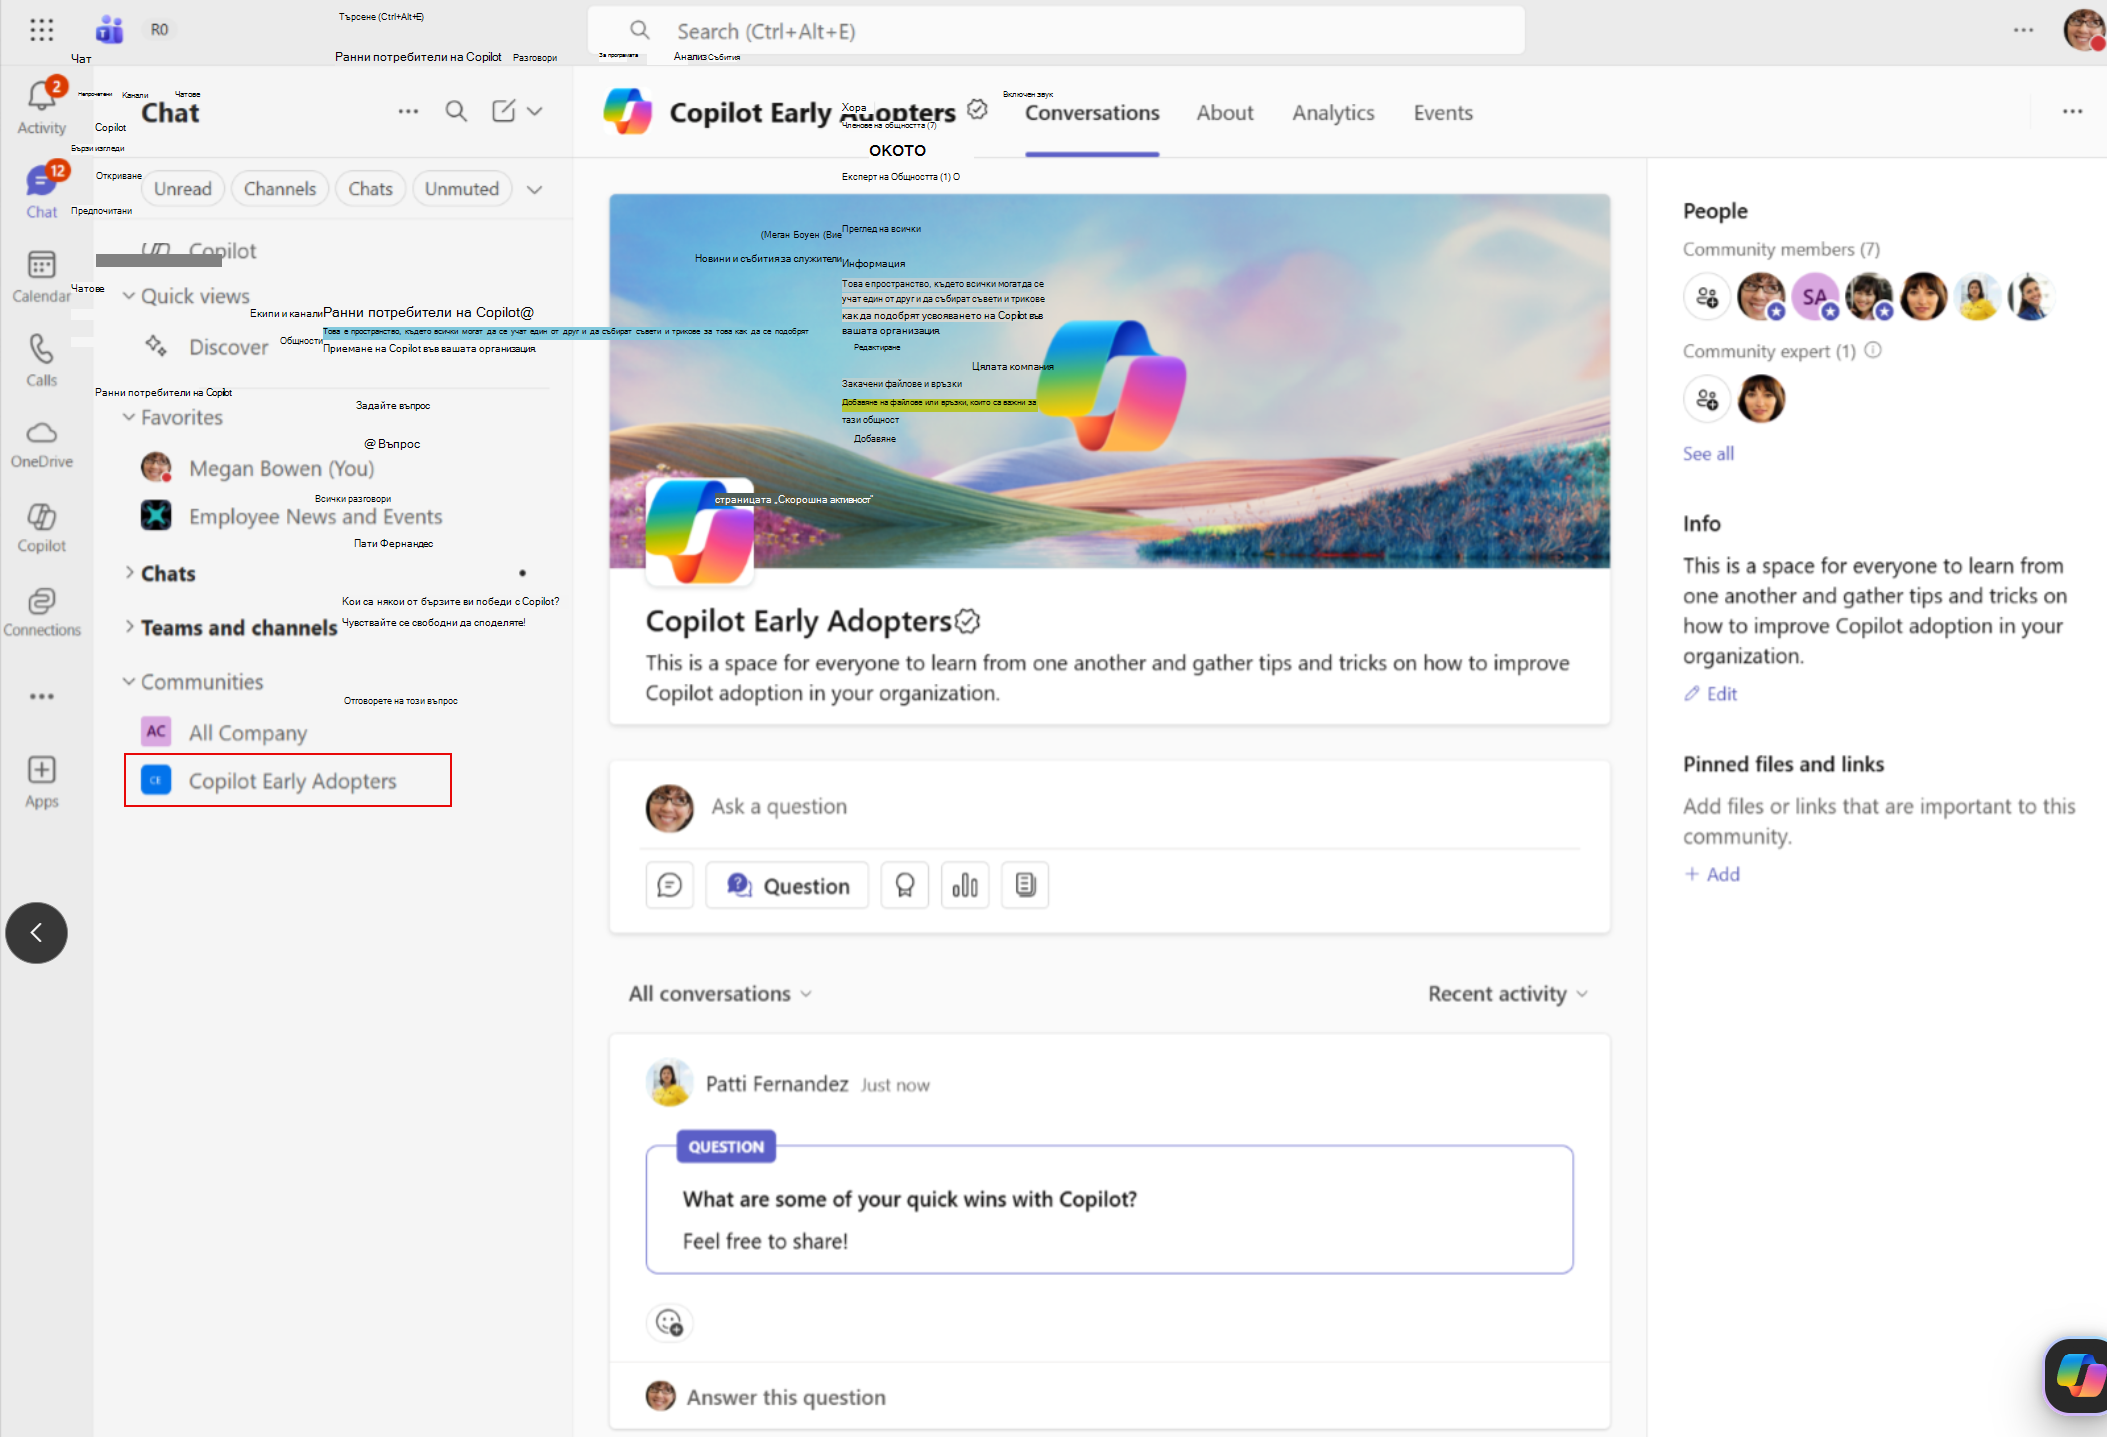The width and height of the screenshot is (2107, 1437).
Task: Expand the All conversations filter dropdown
Action: (720, 994)
